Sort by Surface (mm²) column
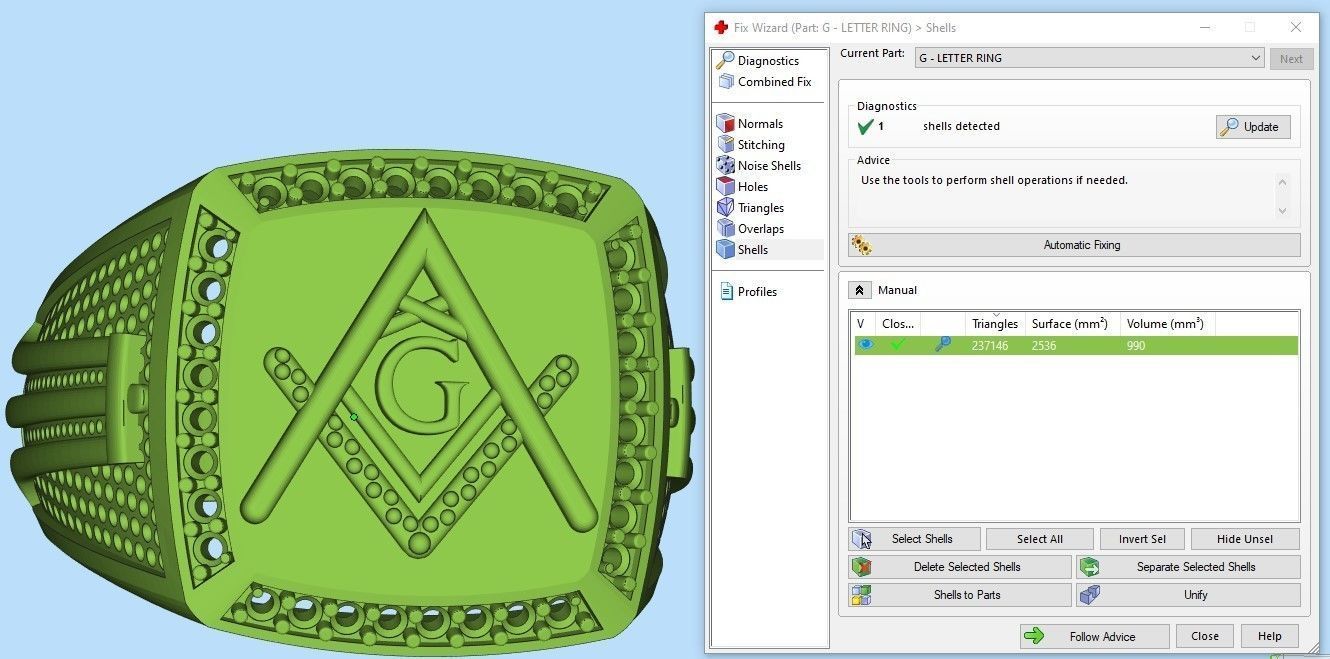 point(1072,323)
